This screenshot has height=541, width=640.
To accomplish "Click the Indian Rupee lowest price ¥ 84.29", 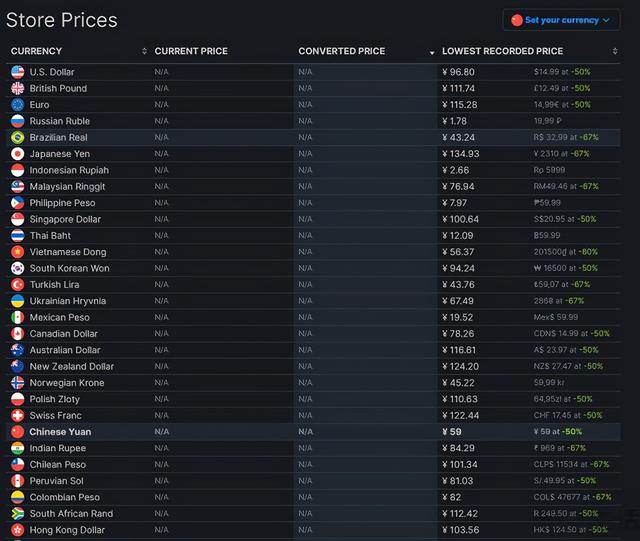I will tap(459, 448).
